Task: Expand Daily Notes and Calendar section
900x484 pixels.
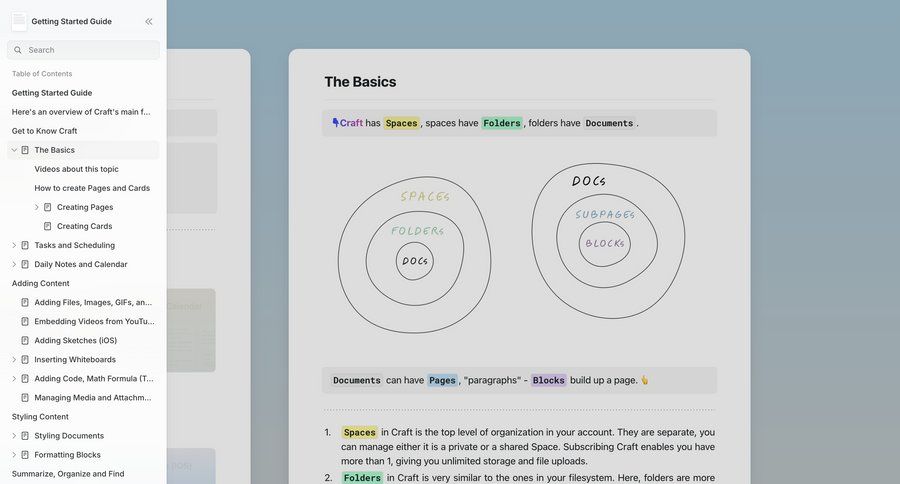Action: (14, 264)
